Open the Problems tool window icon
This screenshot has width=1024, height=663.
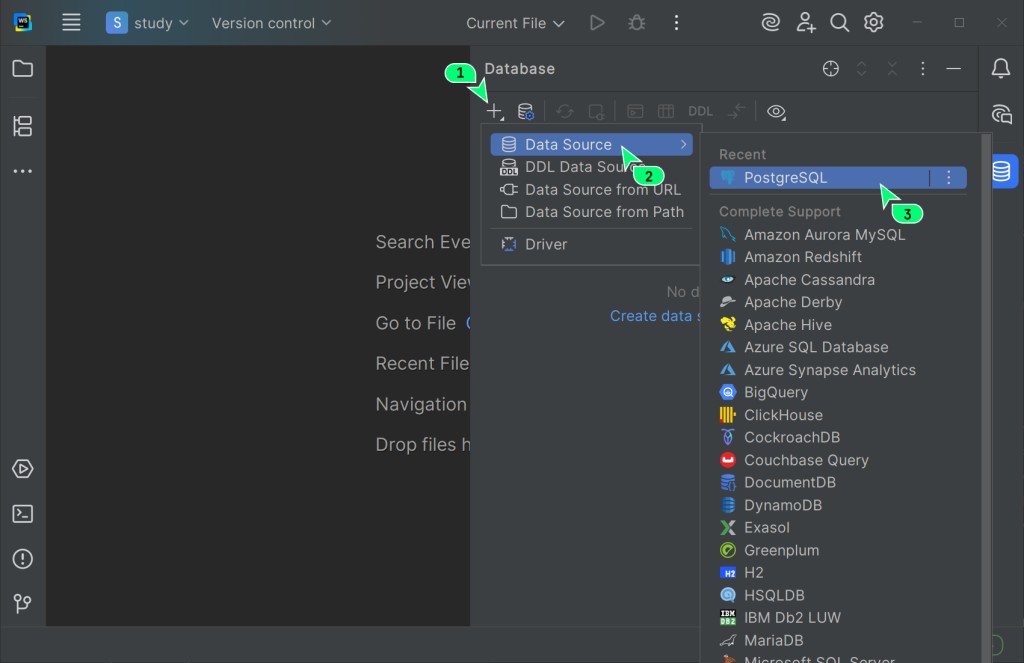[22, 559]
